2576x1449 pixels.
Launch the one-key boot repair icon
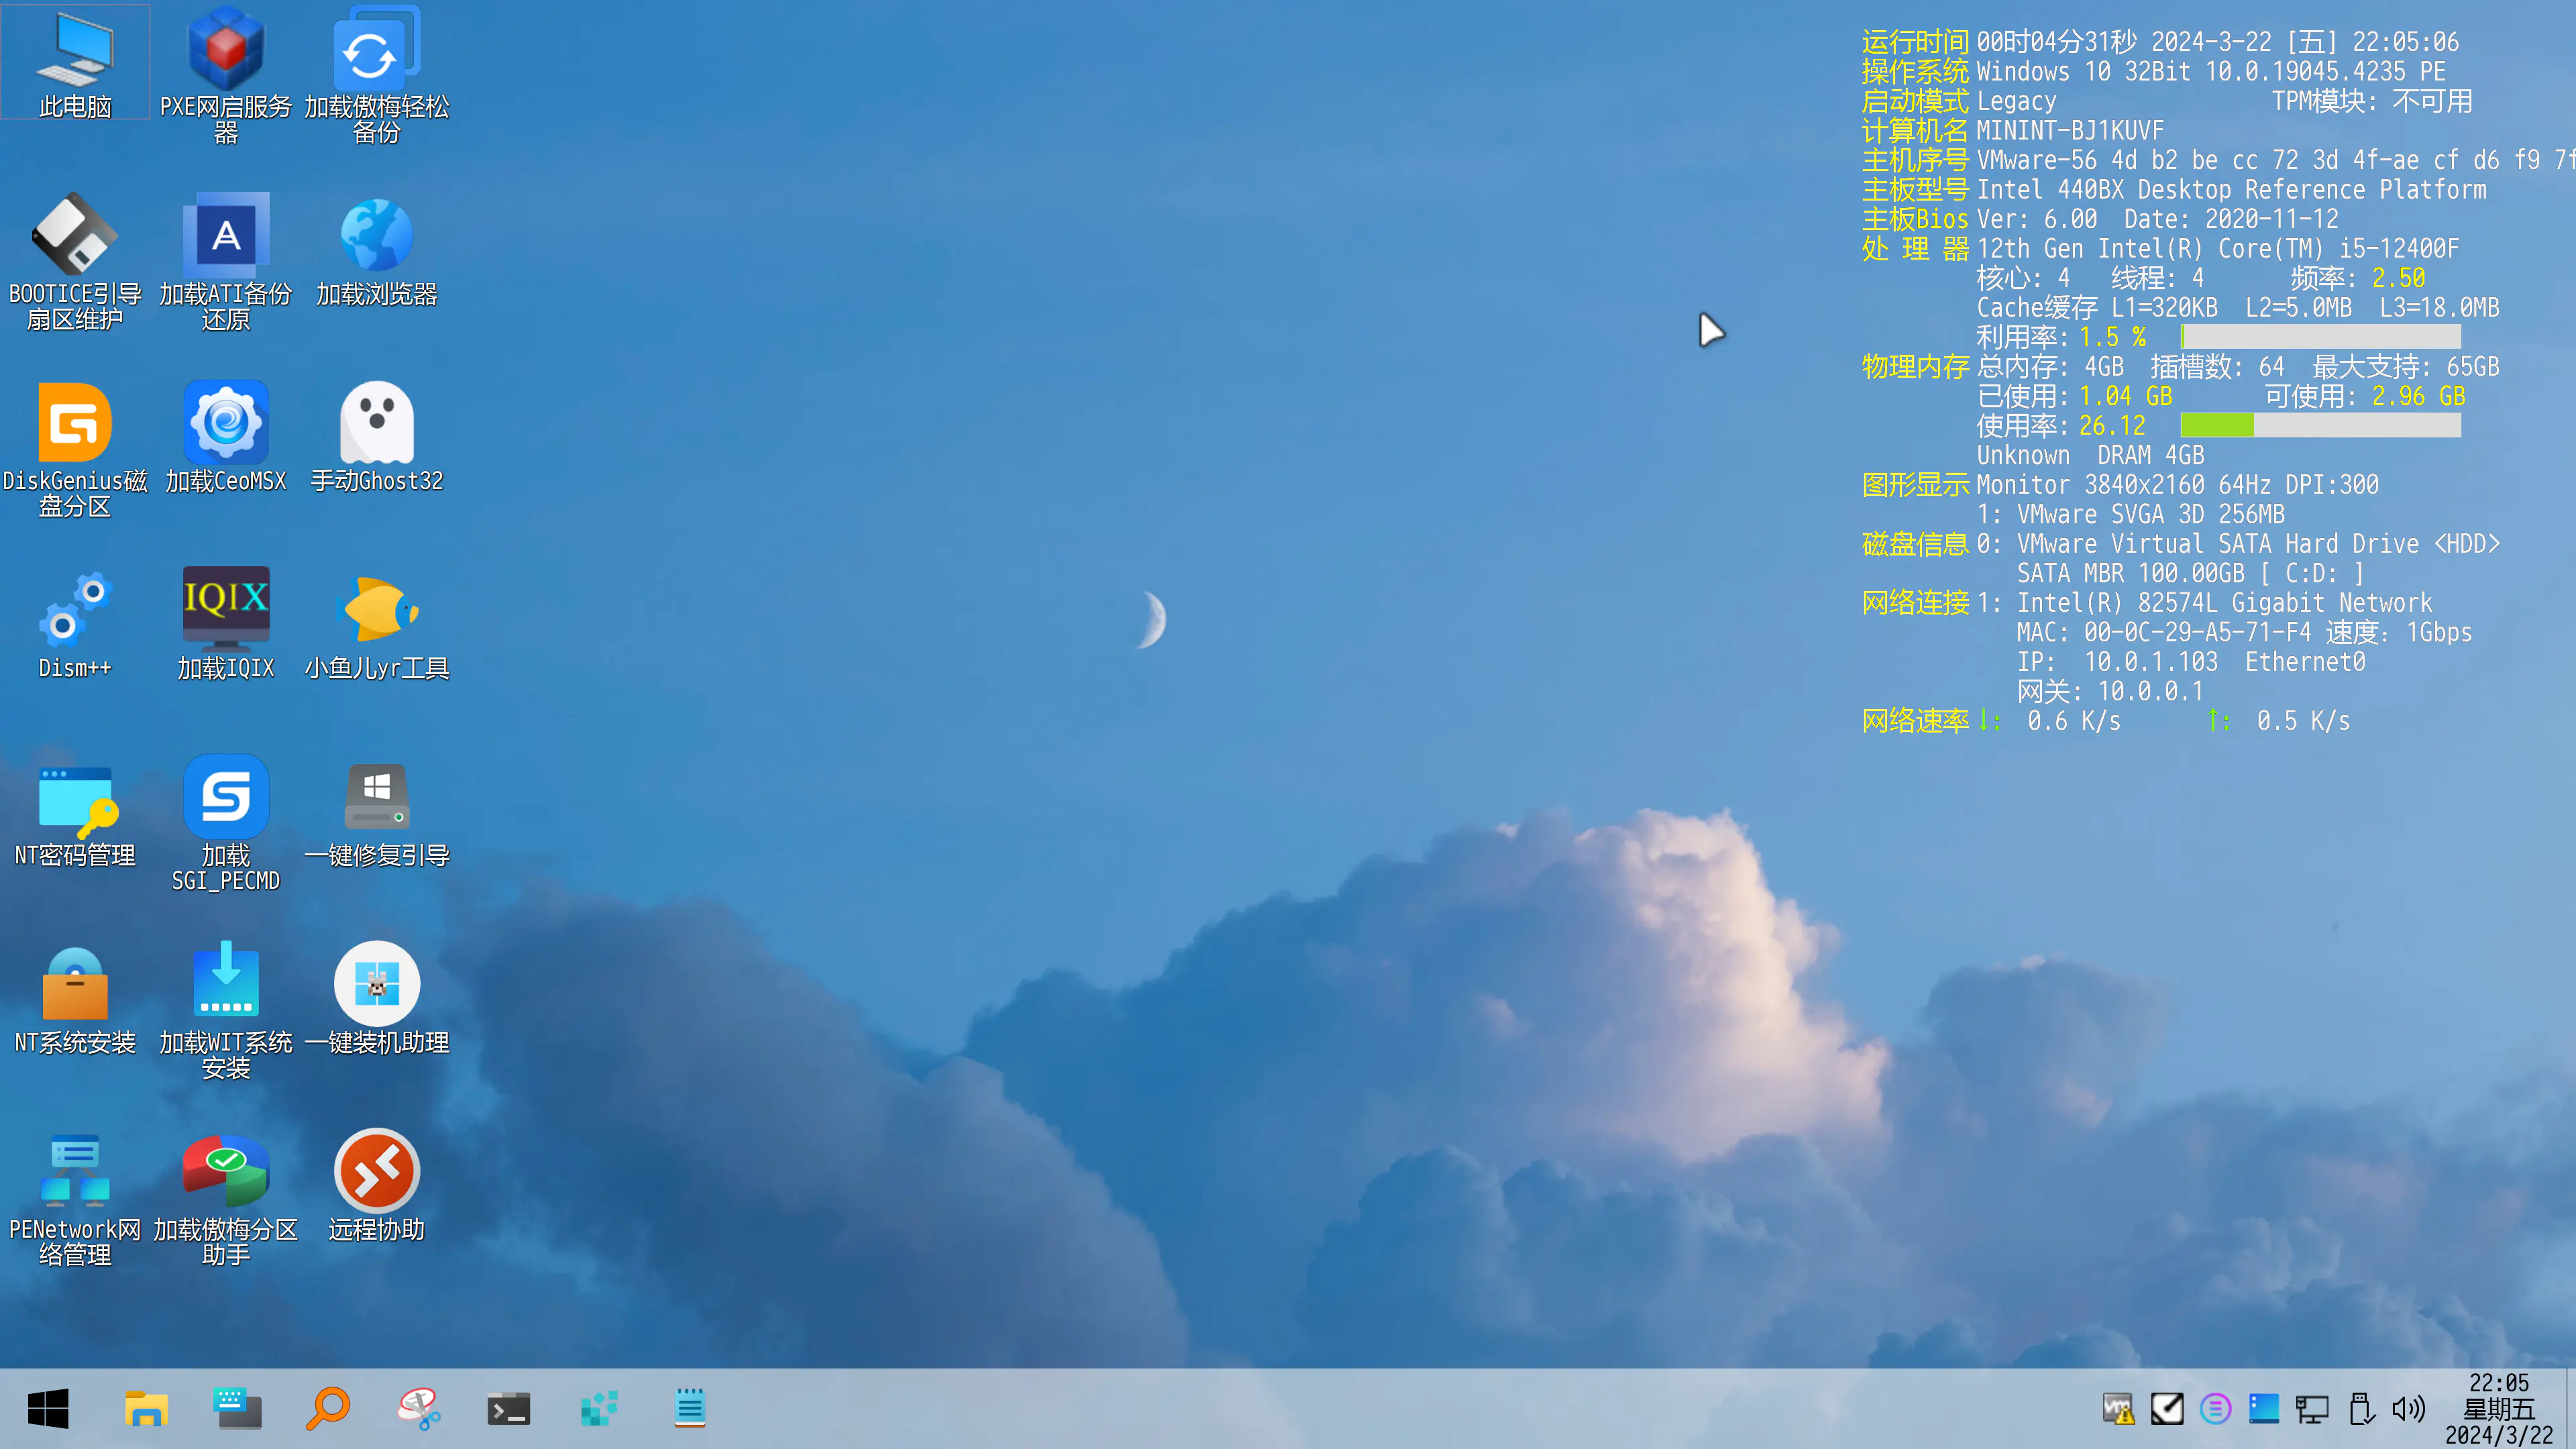pyautogui.click(x=376, y=798)
